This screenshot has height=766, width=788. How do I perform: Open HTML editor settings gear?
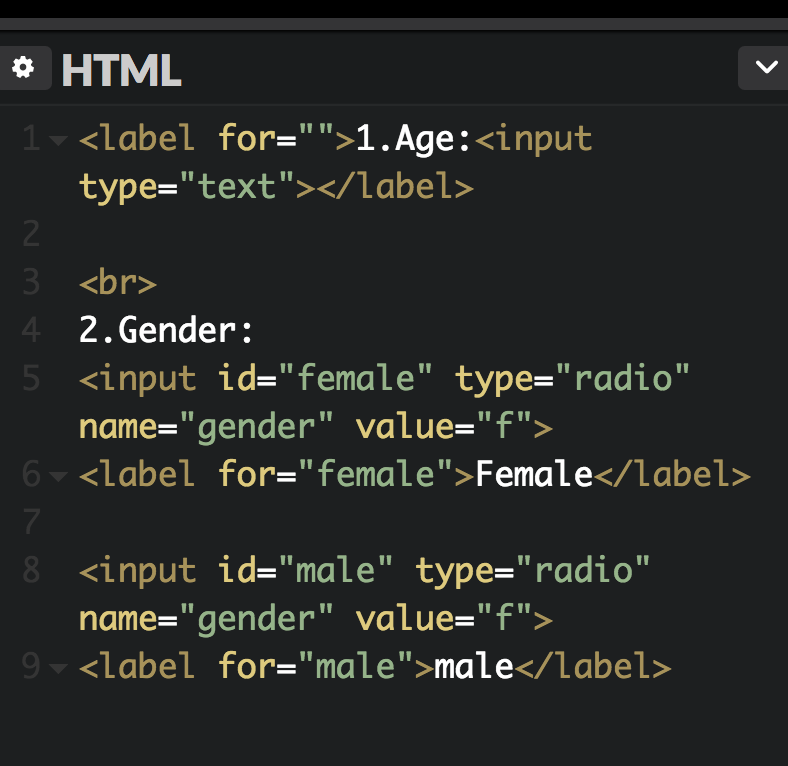click(x=23, y=67)
